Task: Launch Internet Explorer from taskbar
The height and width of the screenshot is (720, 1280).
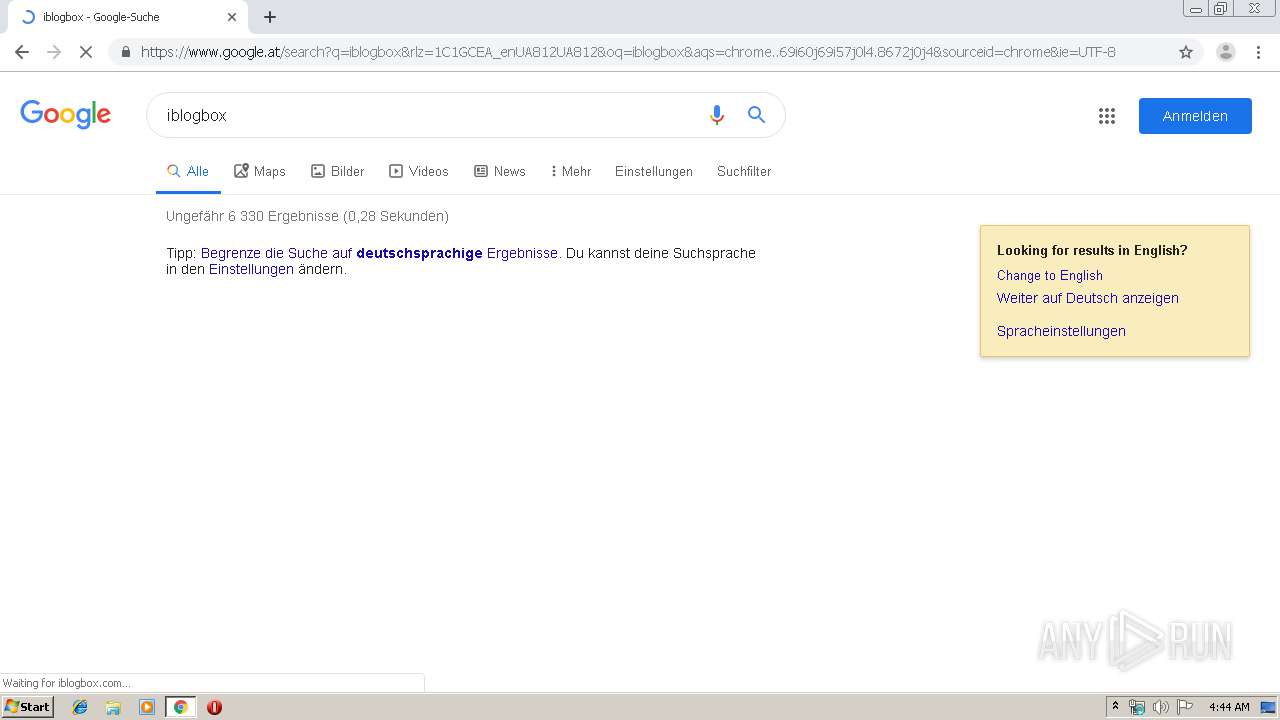Action: click(80, 707)
